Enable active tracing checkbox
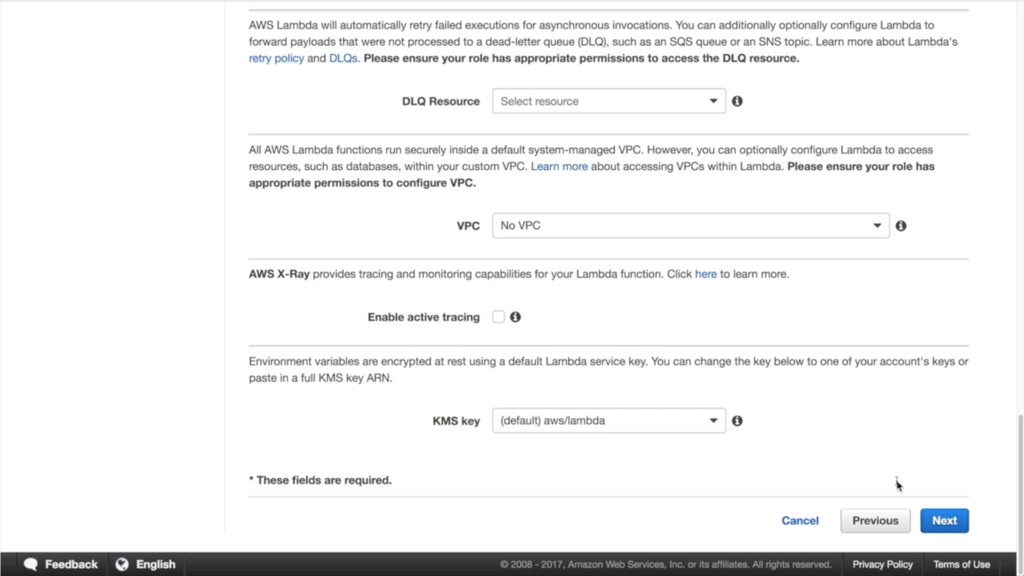Screen dimensions: 1024x576 [498, 317]
